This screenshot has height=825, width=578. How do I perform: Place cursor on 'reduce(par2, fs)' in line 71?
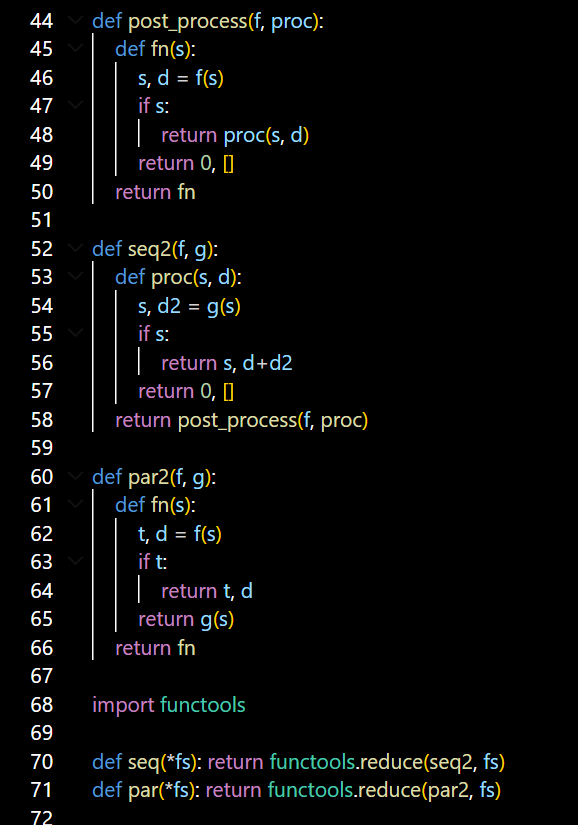click(430, 791)
